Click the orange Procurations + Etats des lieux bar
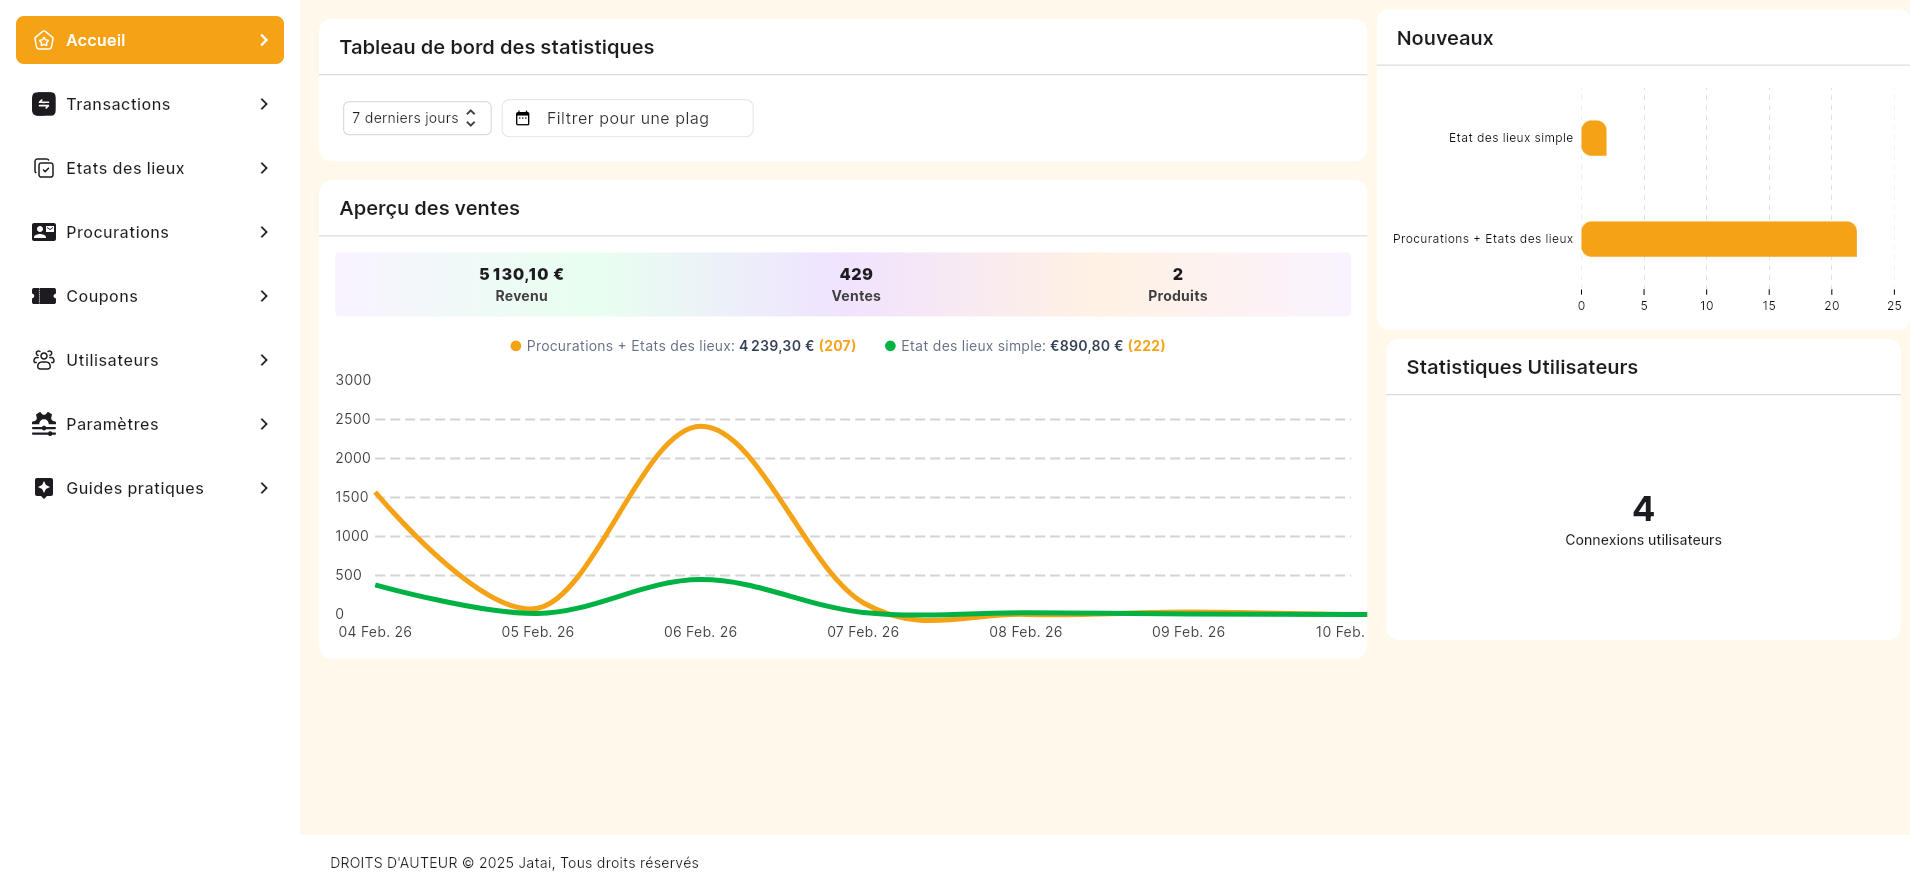The height and width of the screenshot is (884, 1910). (x=1718, y=239)
